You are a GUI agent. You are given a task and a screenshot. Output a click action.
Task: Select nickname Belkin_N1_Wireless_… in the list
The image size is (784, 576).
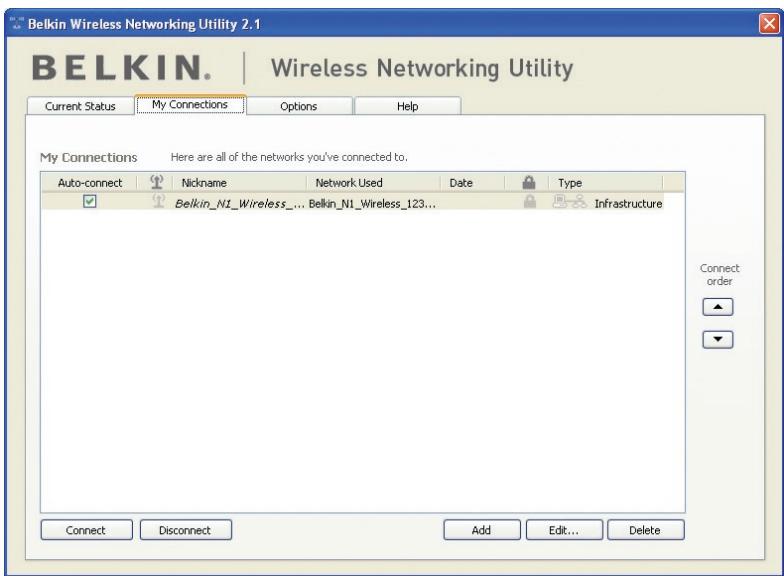tap(240, 204)
